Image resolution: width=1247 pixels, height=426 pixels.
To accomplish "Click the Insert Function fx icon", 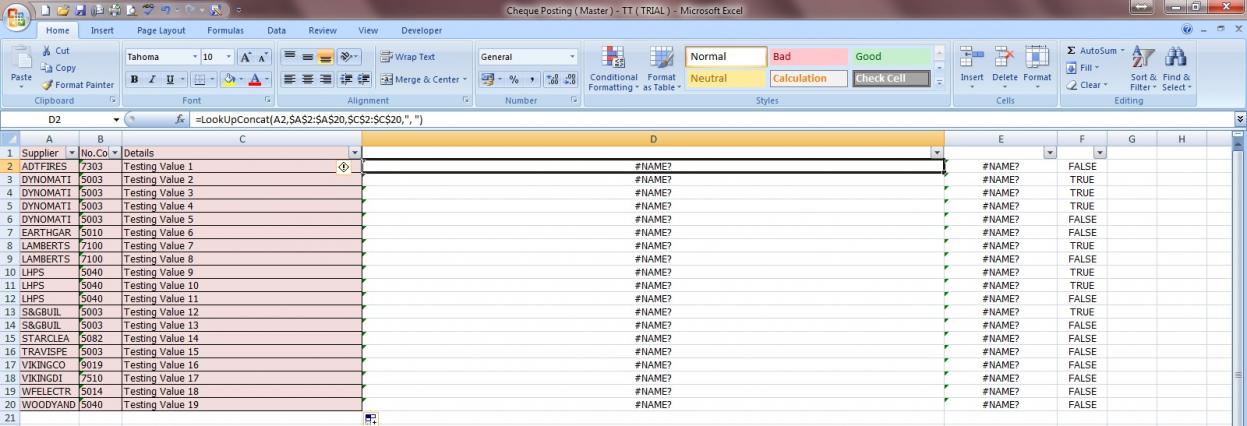I will (180, 119).
